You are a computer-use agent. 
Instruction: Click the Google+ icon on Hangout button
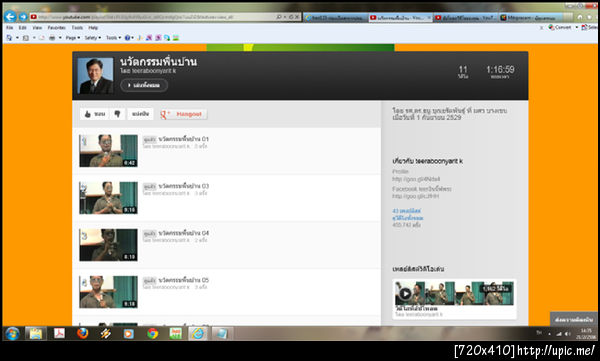[x=165, y=114]
